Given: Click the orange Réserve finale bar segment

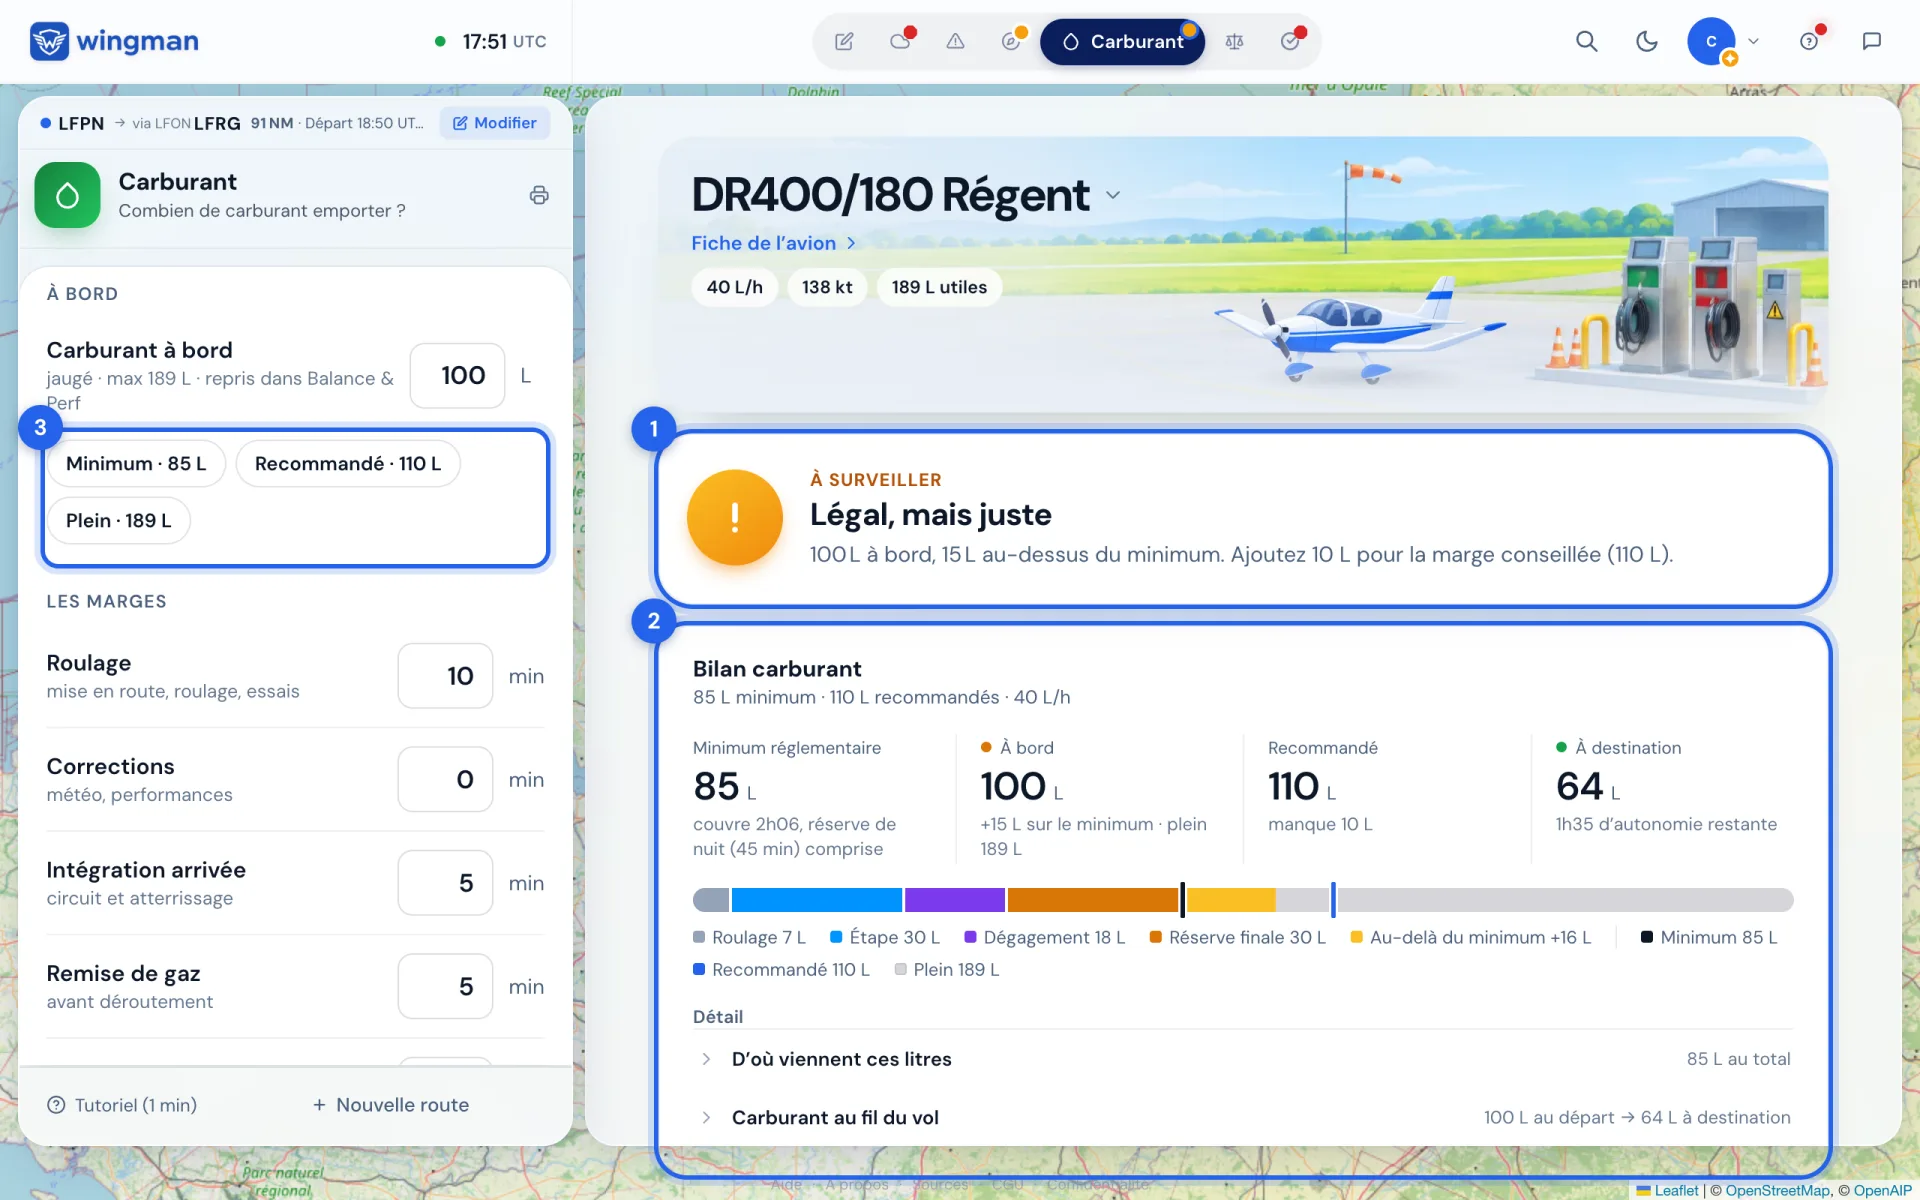Looking at the screenshot, I should pyautogui.click(x=1093, y=900).
